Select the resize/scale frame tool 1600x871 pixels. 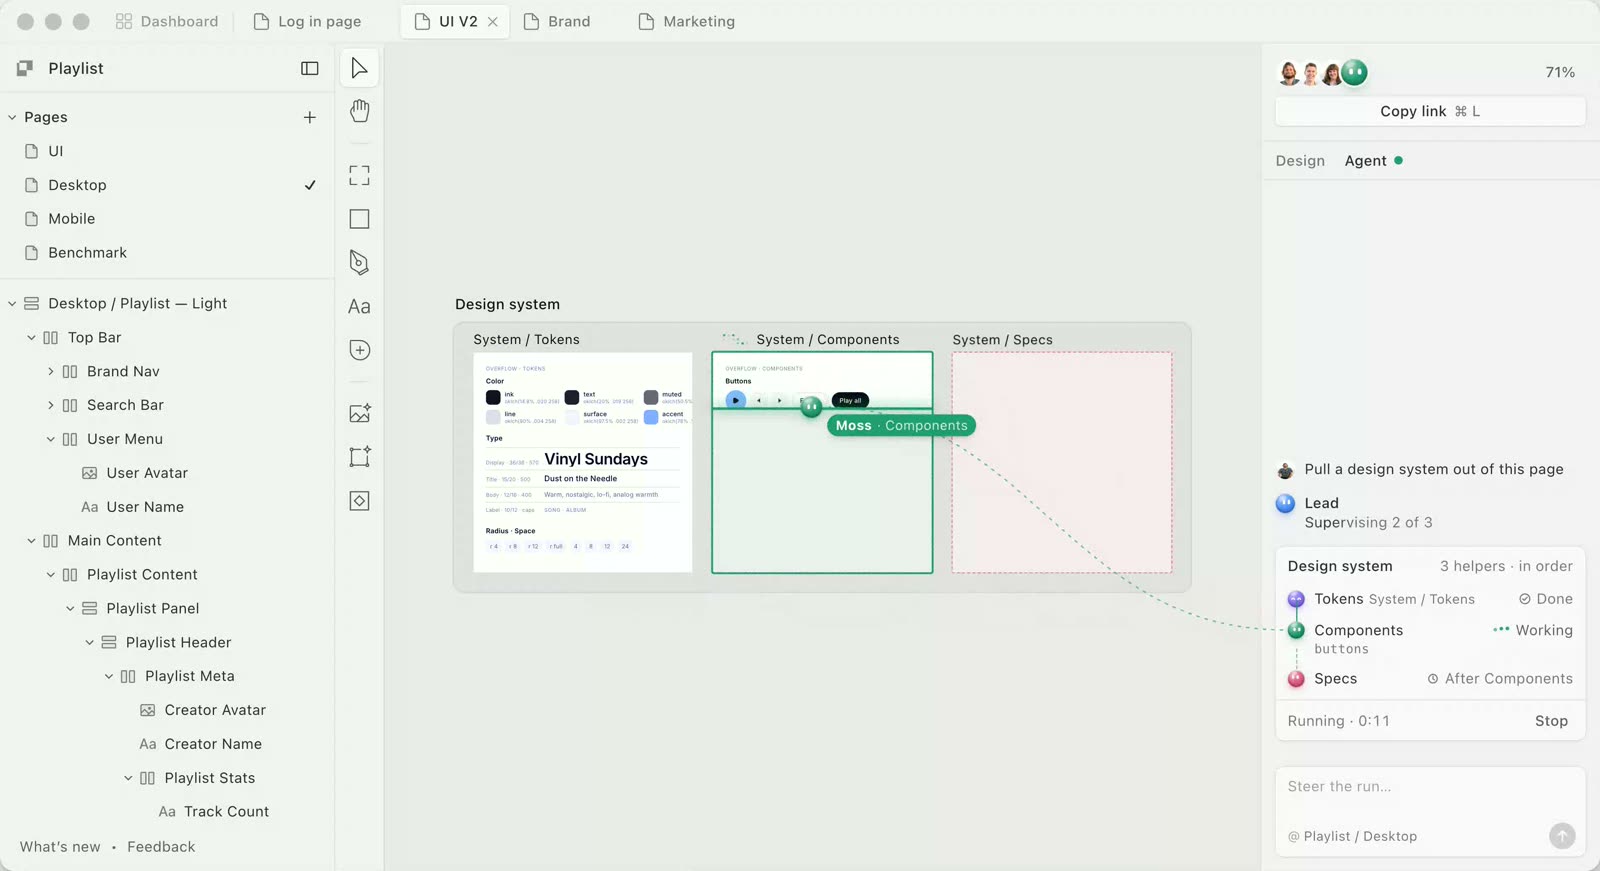359,457
